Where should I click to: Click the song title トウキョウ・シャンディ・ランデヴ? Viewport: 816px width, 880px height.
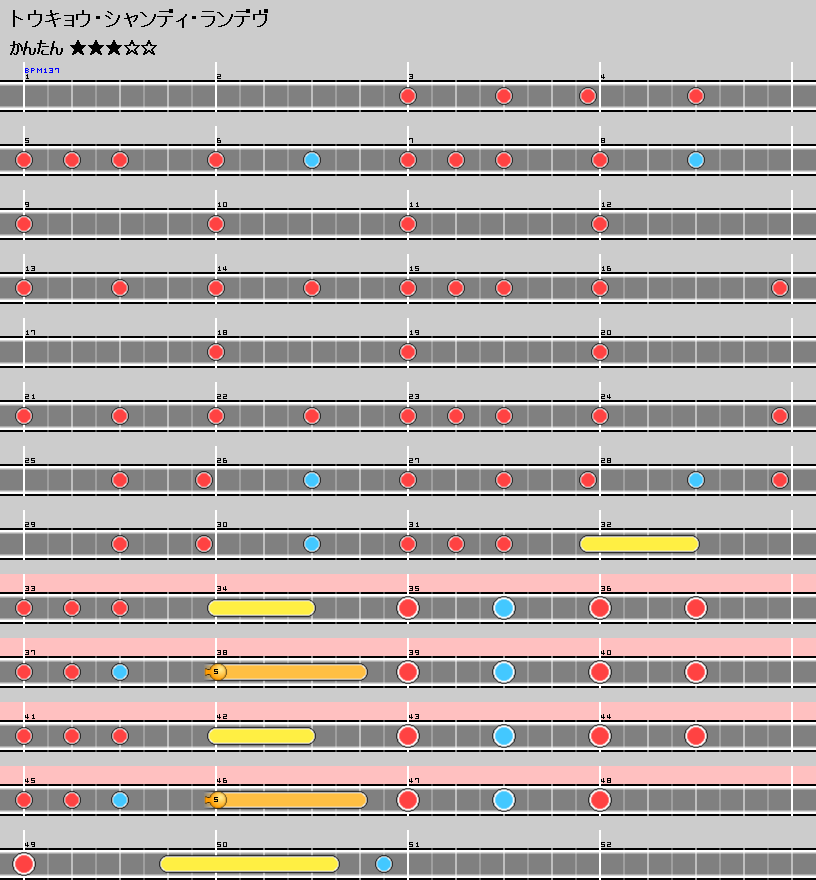139,19
